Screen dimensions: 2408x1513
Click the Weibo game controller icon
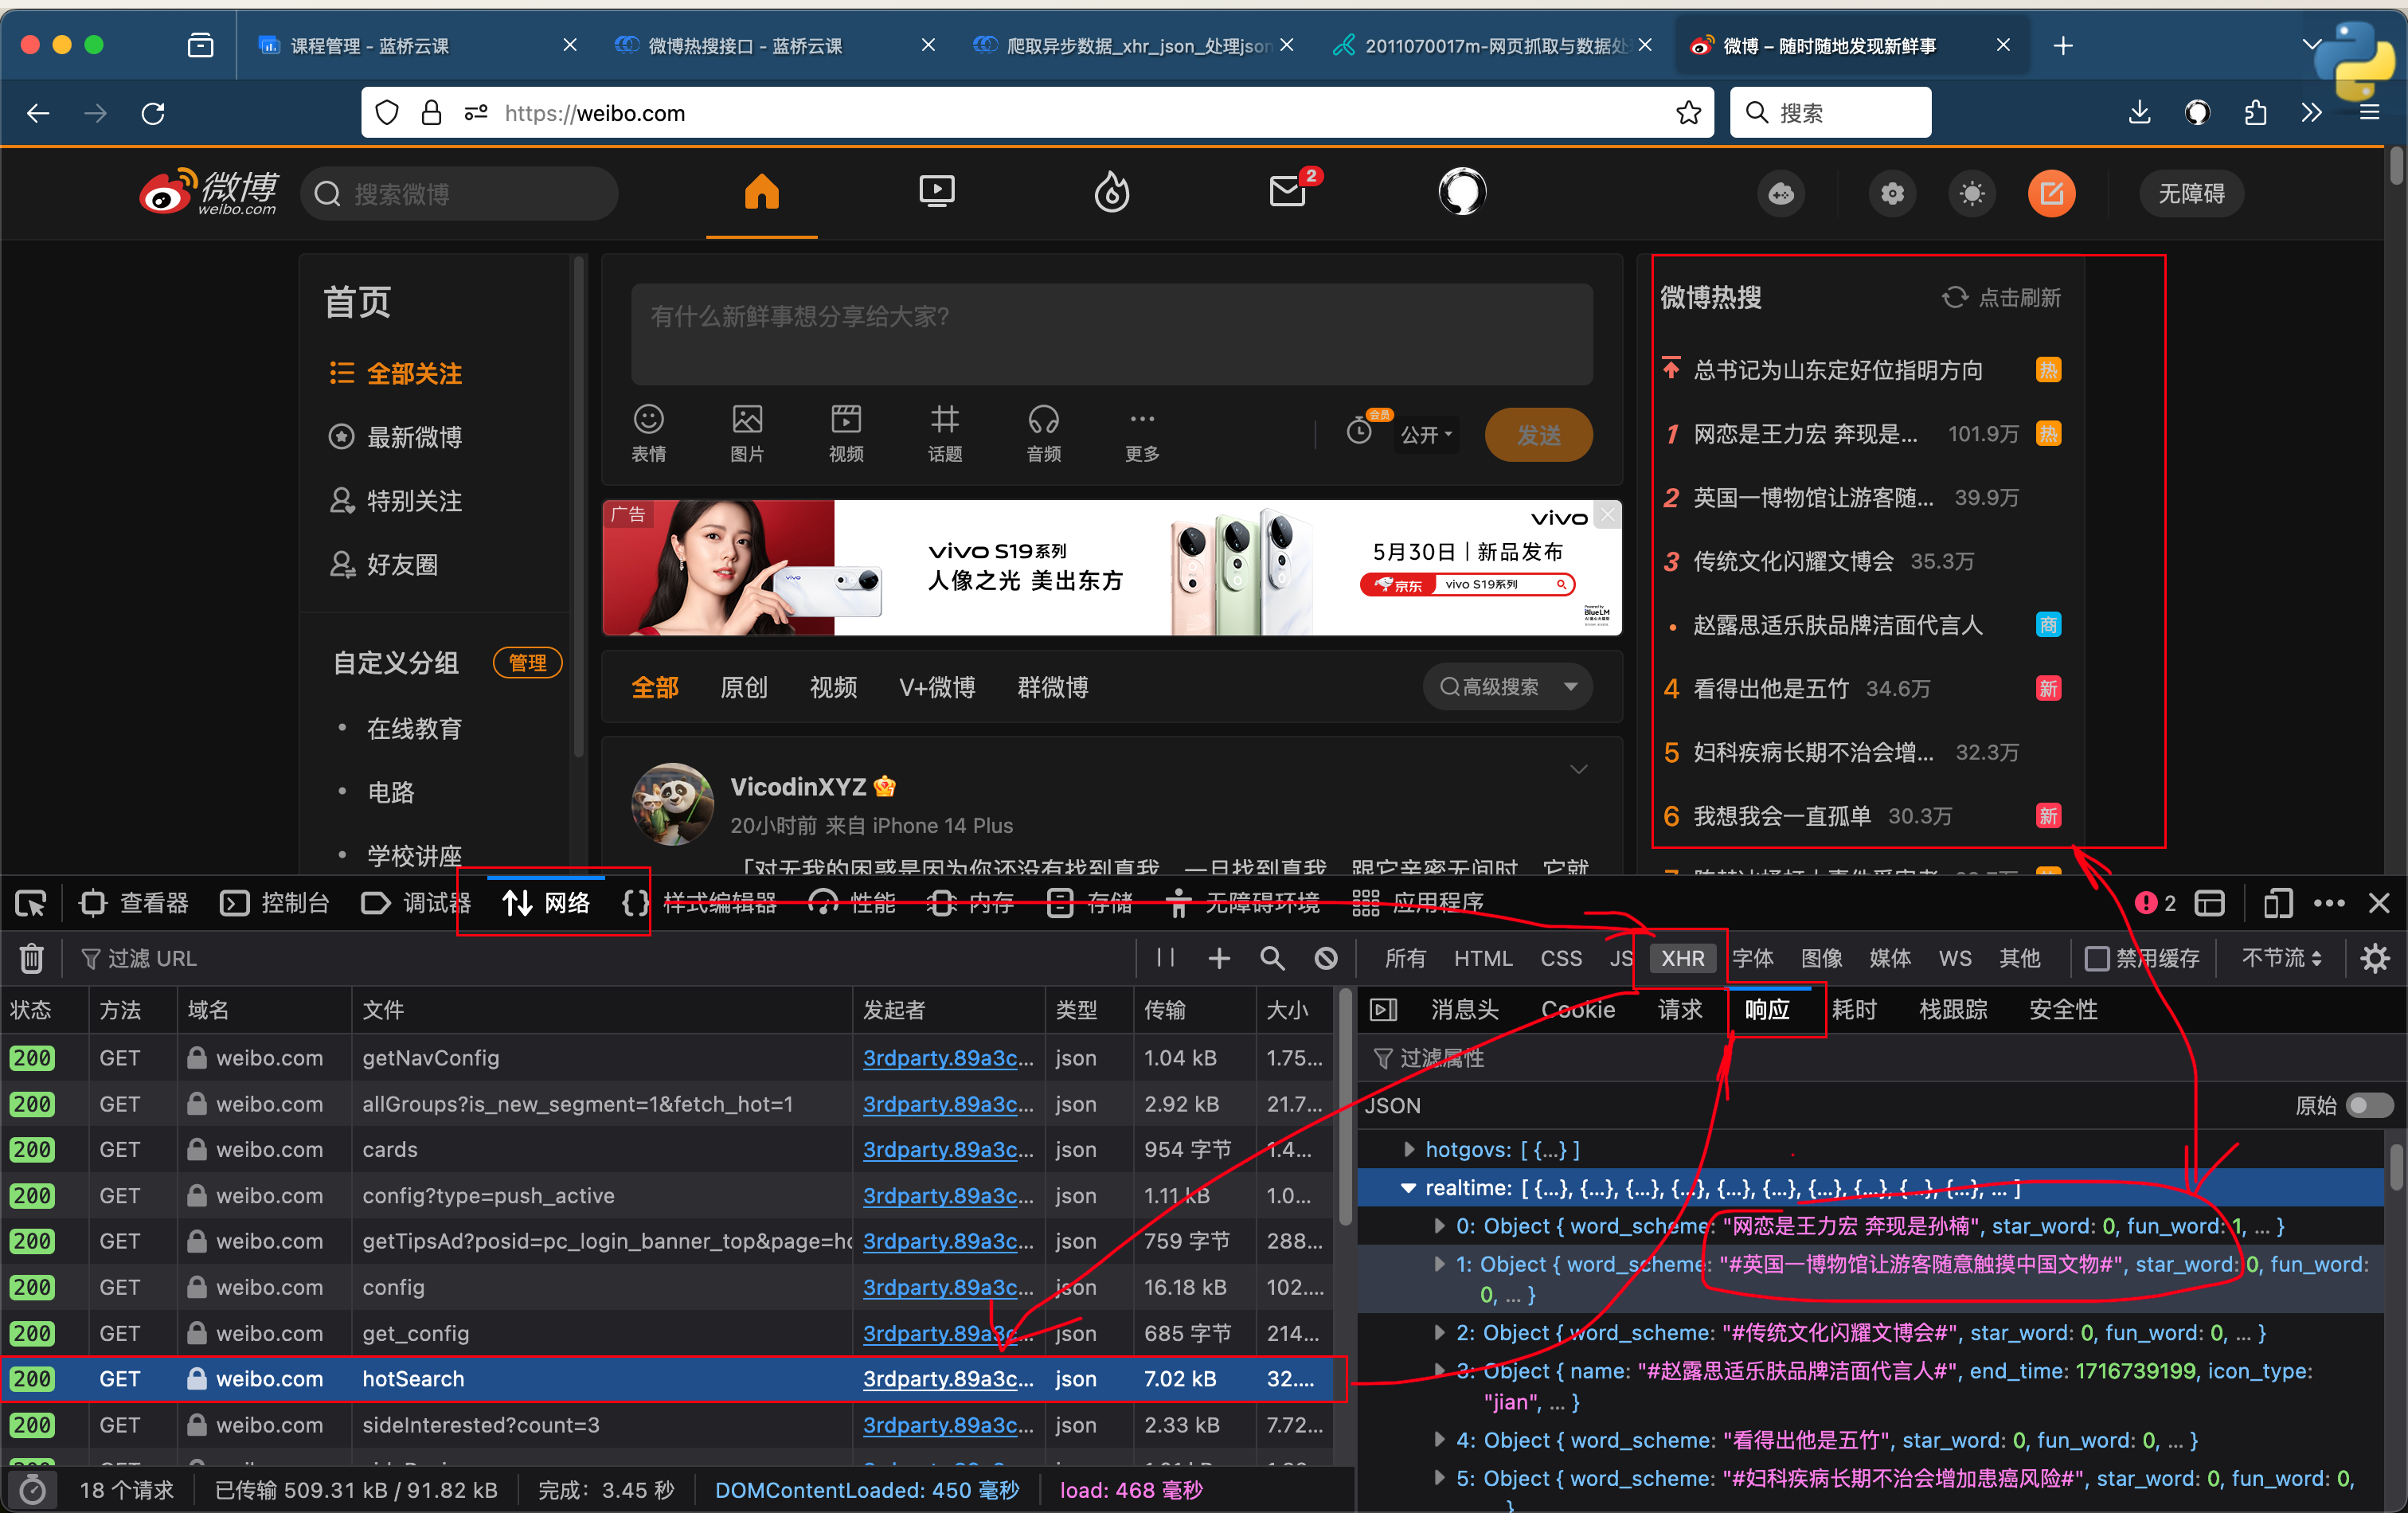tap(1782, 194)
